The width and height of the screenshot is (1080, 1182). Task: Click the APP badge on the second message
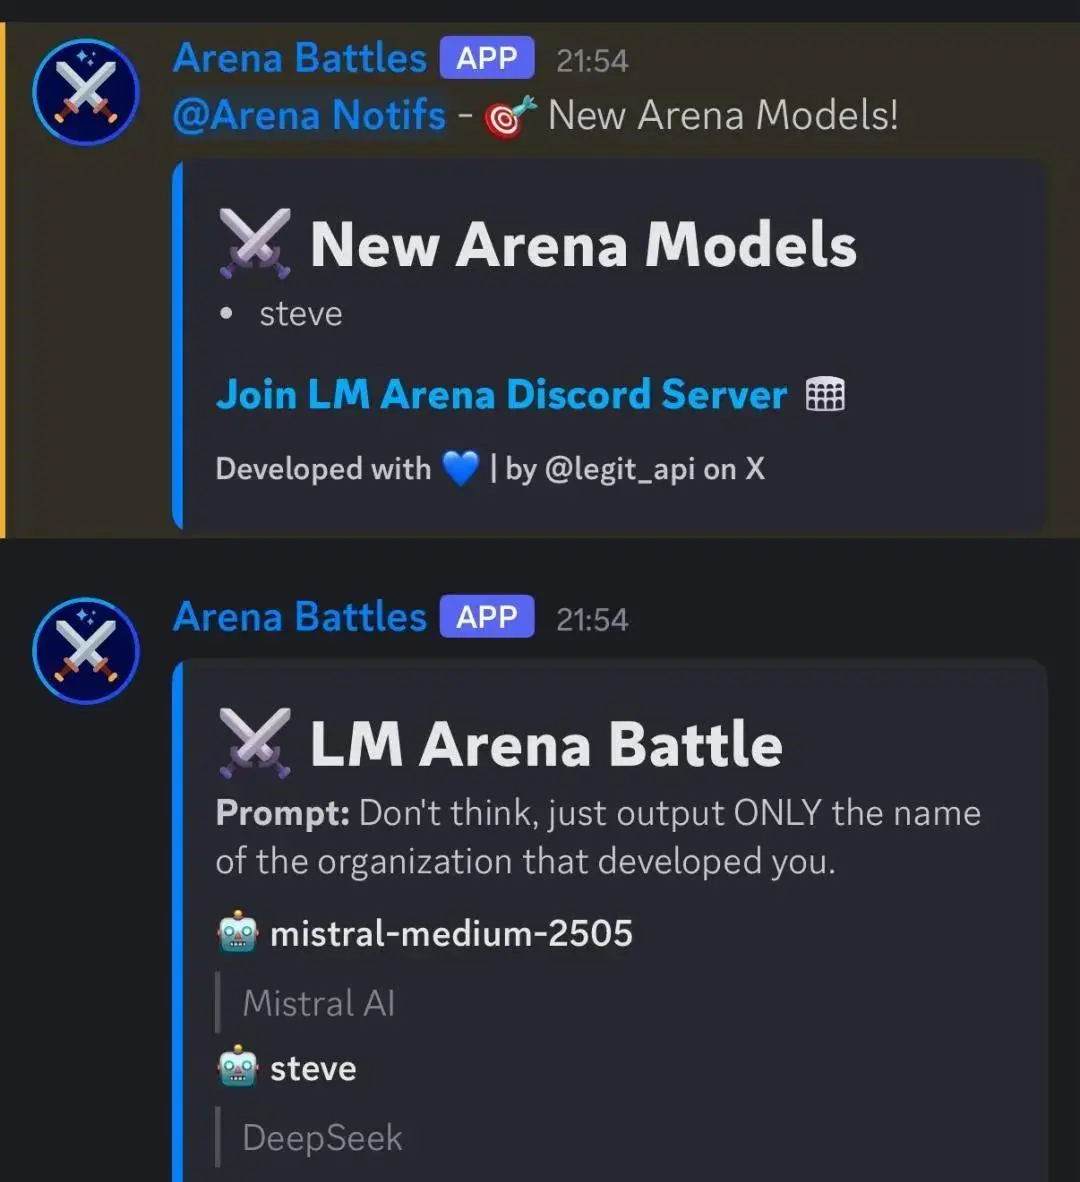[x=487, y=616]
